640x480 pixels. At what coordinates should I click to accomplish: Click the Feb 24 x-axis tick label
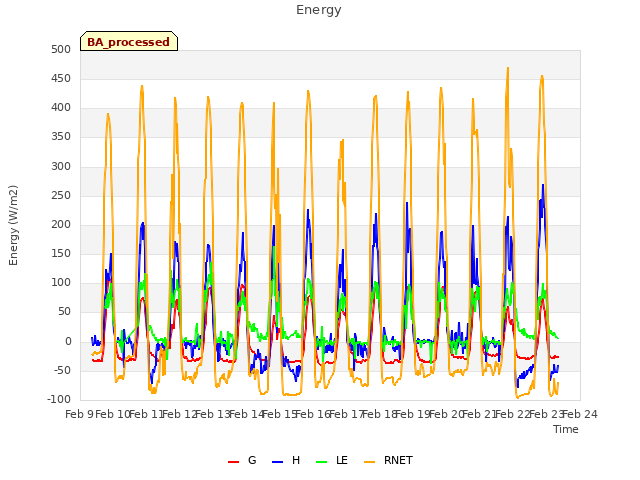[580, 414]
